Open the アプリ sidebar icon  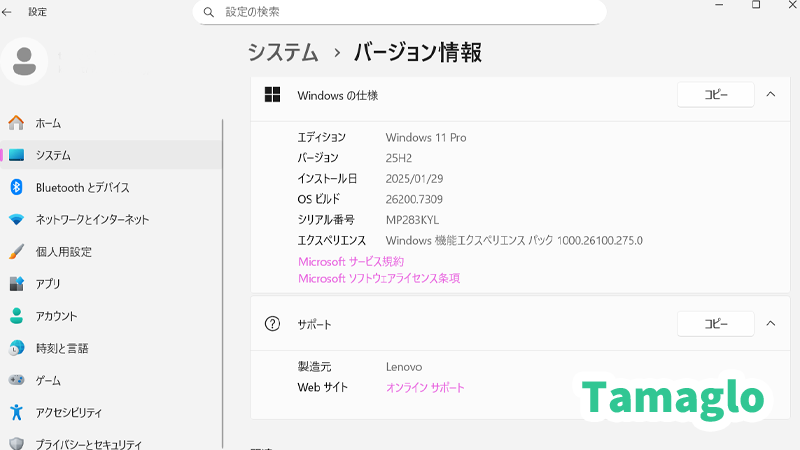[x=16, y=284]
